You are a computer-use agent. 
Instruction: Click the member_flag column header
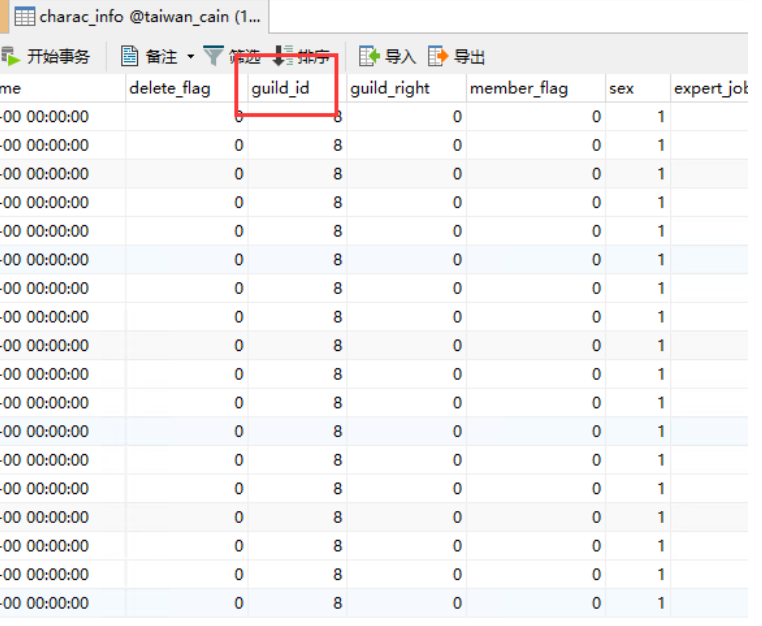519,88
